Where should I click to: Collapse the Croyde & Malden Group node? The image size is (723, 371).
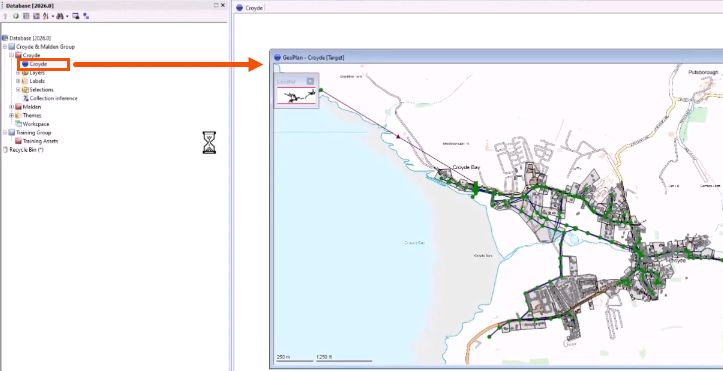[5, 47]
